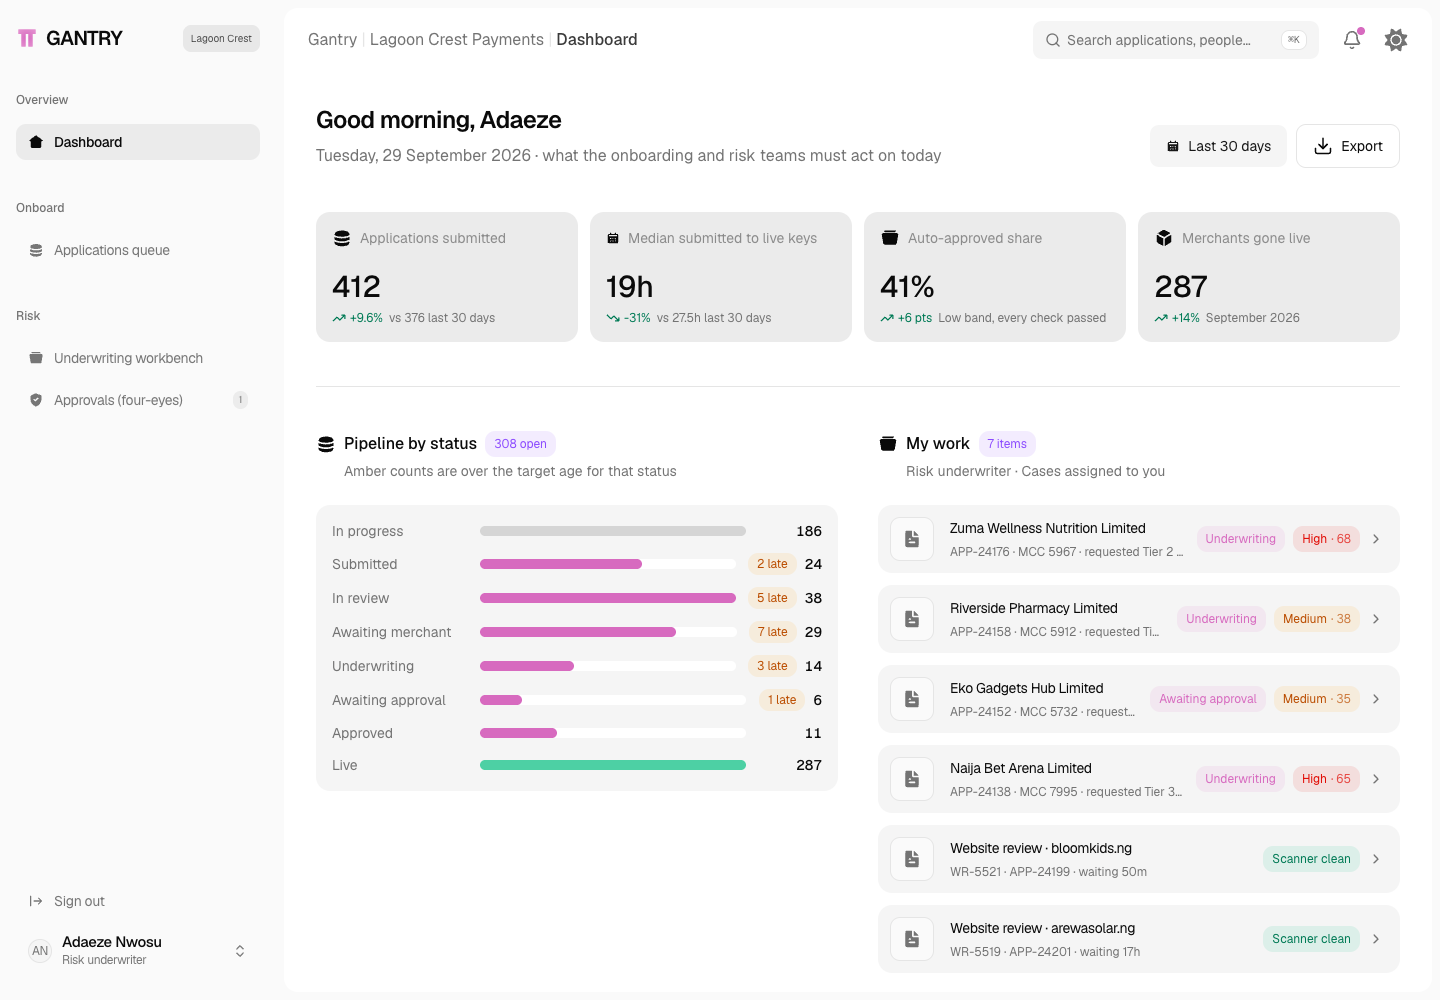The width and height of the screenshot is (1440, 1000).
Task: Click document icon for Zuma Wellness Nutrition
Action: tap(912, 539)
